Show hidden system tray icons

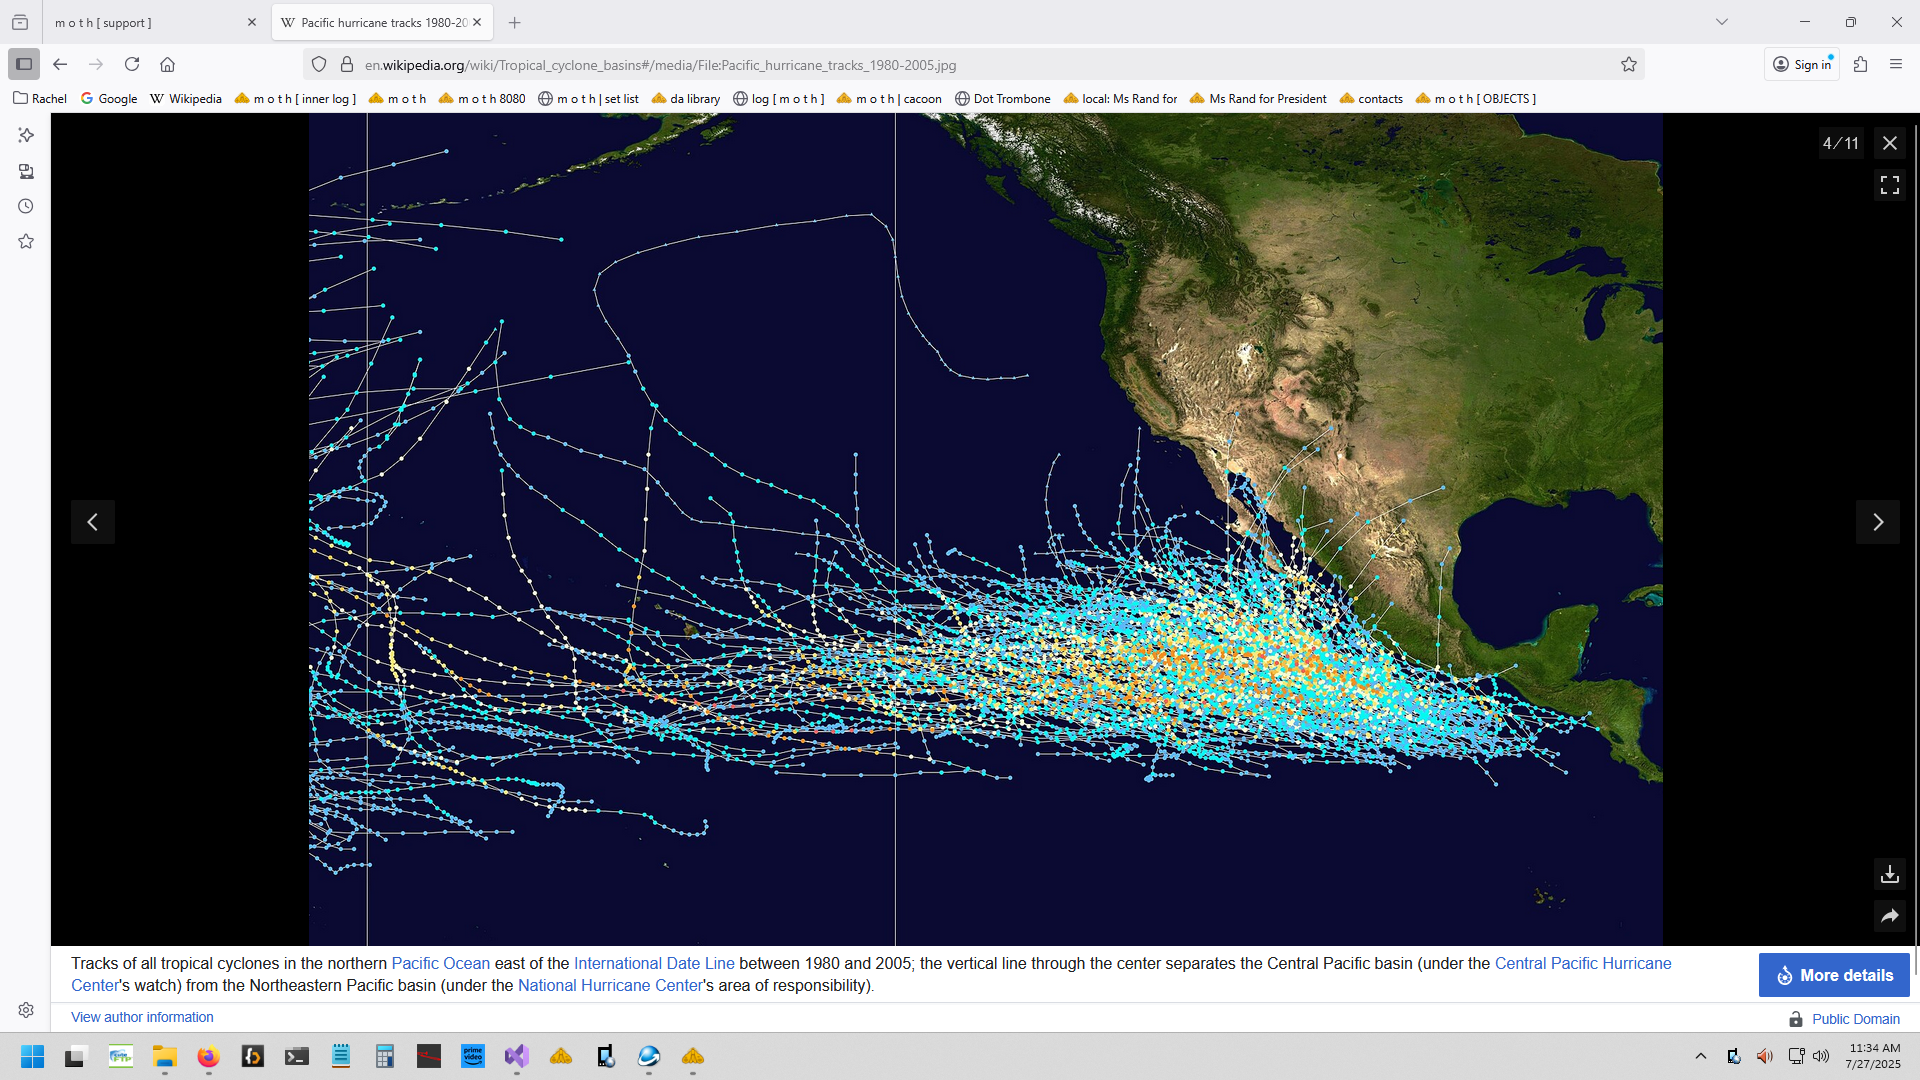(x=1700, y=1056)
